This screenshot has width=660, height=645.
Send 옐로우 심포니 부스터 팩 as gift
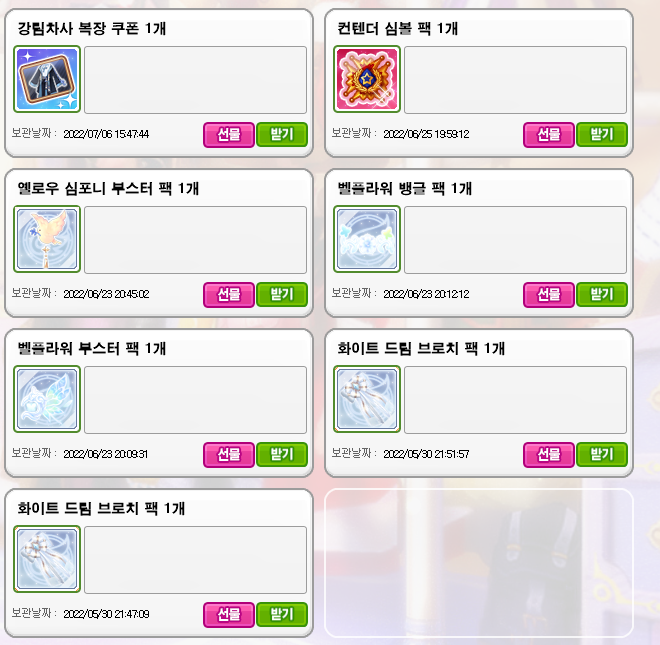(x=229, y=295)
